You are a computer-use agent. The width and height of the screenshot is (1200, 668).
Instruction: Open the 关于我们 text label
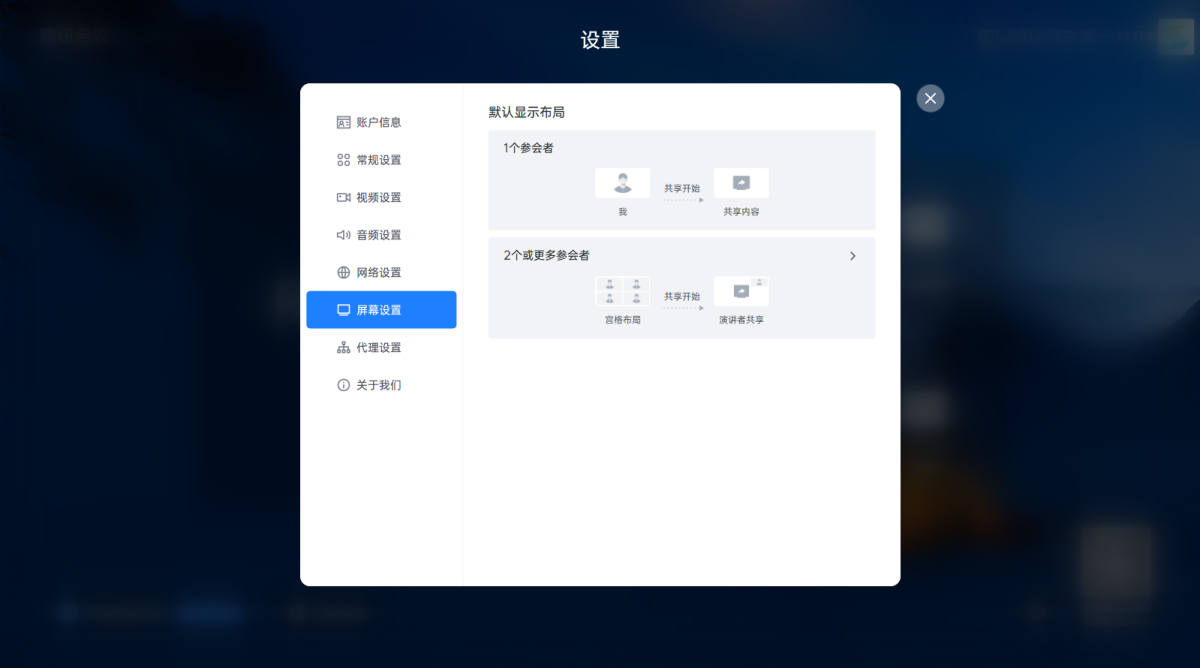(379, 385)
